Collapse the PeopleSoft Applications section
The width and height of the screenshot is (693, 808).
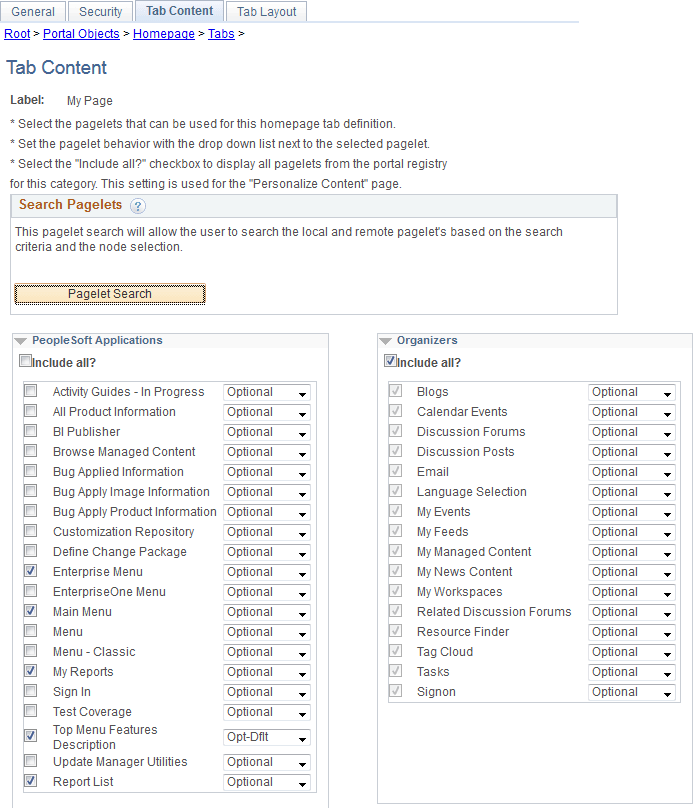point(22,340)
